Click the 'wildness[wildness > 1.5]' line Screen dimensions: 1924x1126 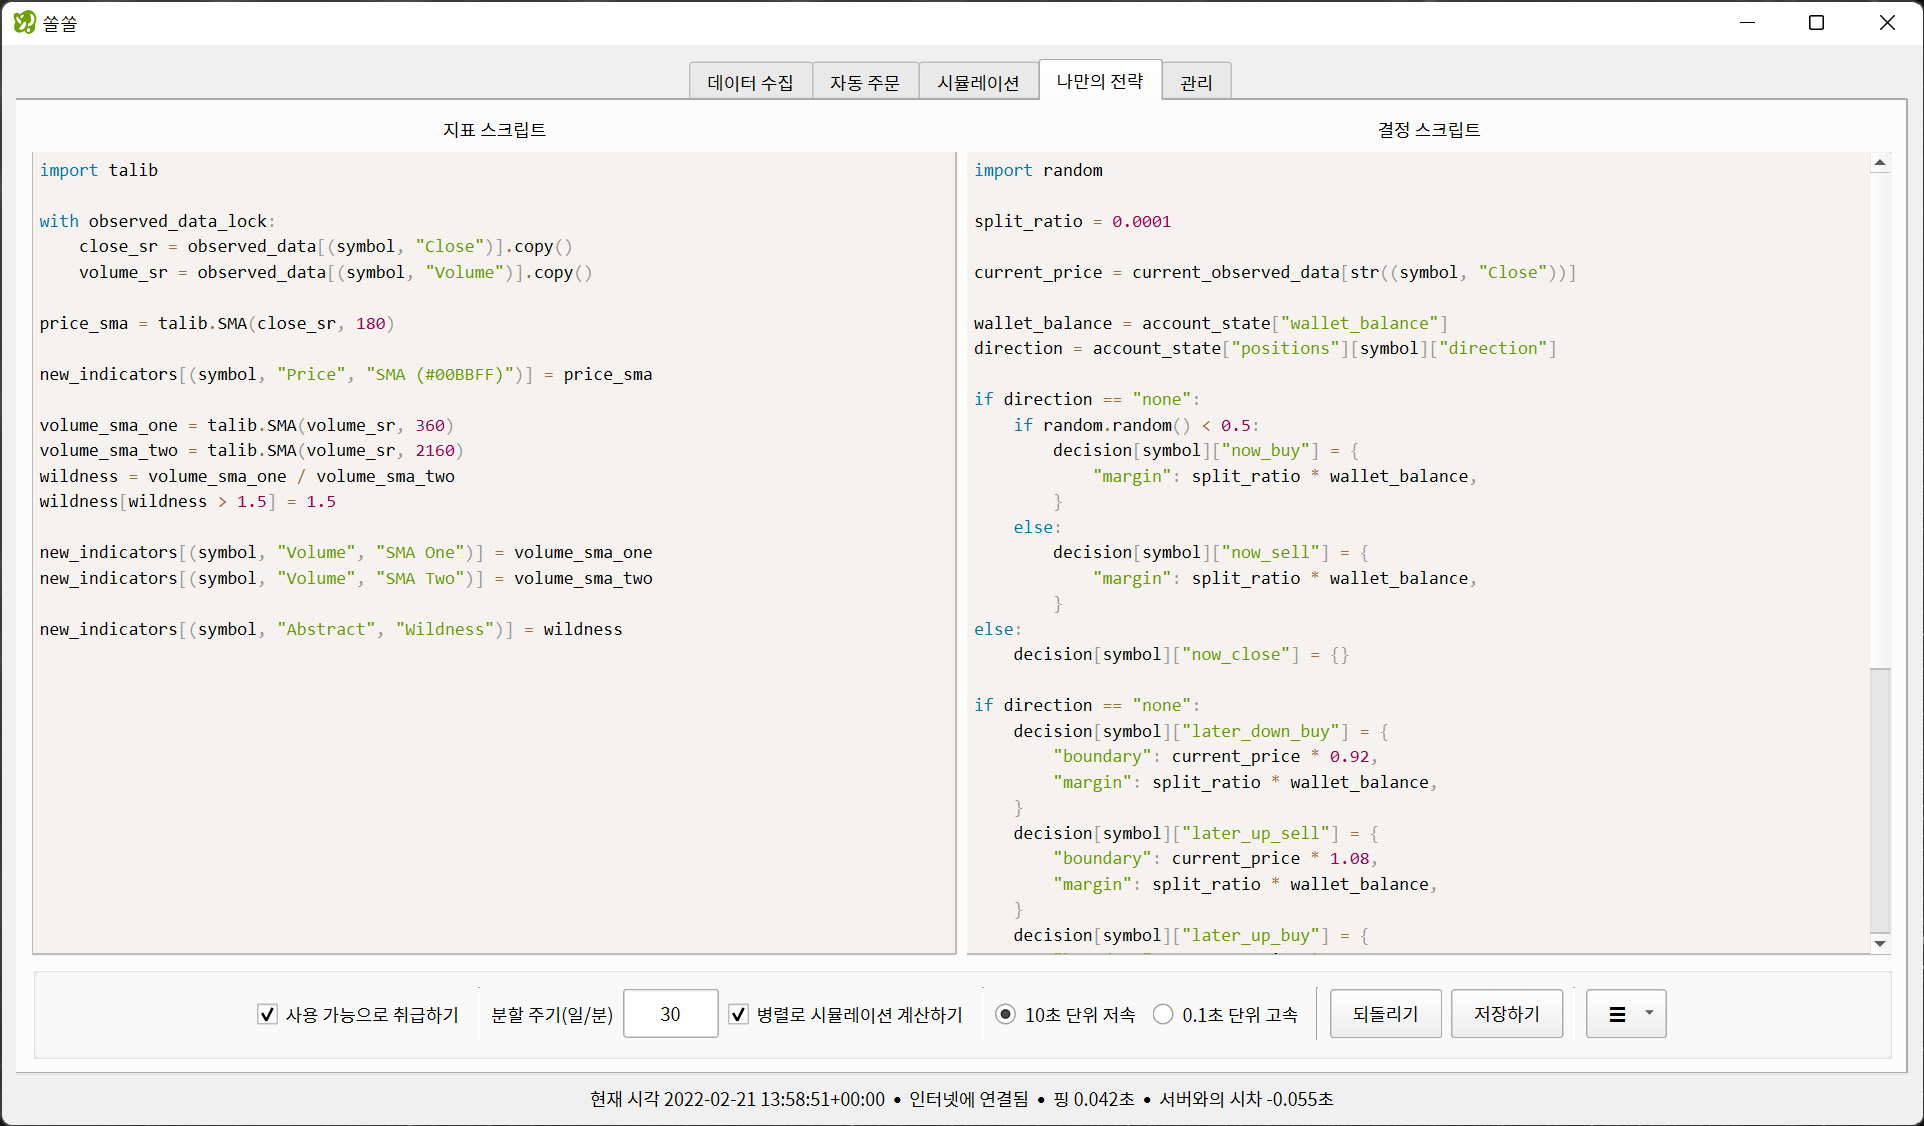coord(188,501)
